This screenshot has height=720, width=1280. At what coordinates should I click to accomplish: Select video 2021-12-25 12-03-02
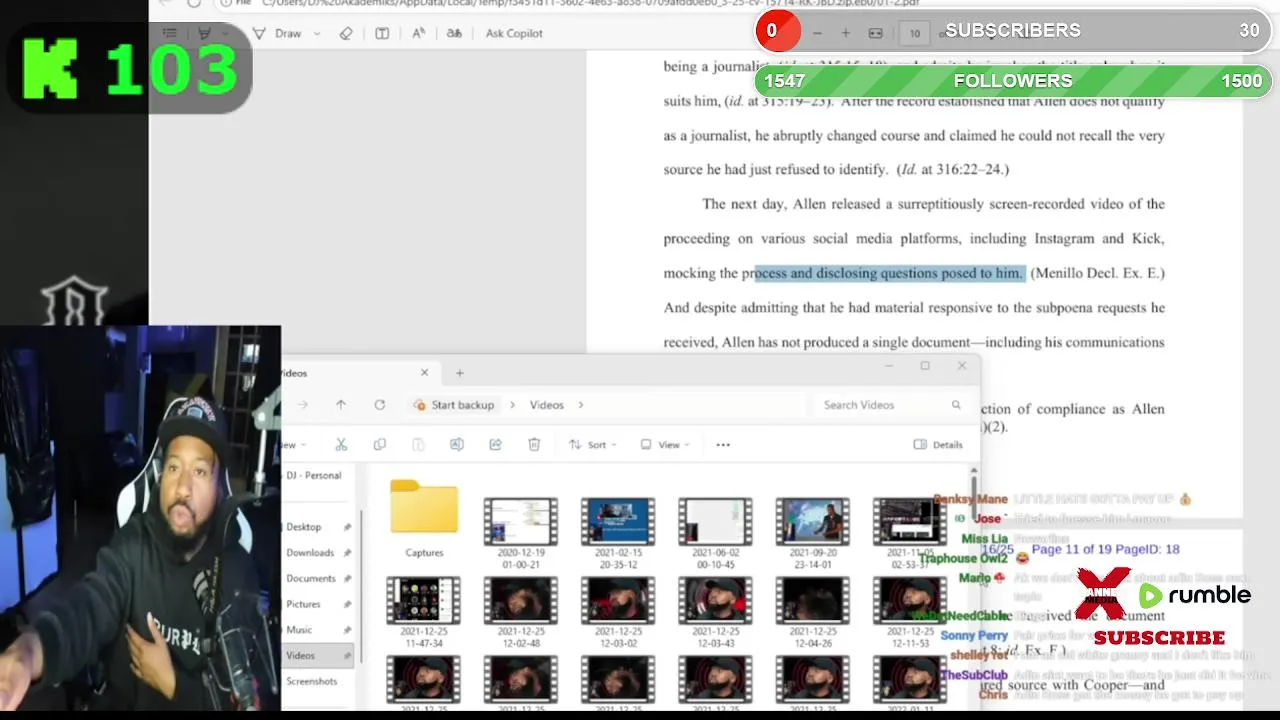click(x=618, y=612)
